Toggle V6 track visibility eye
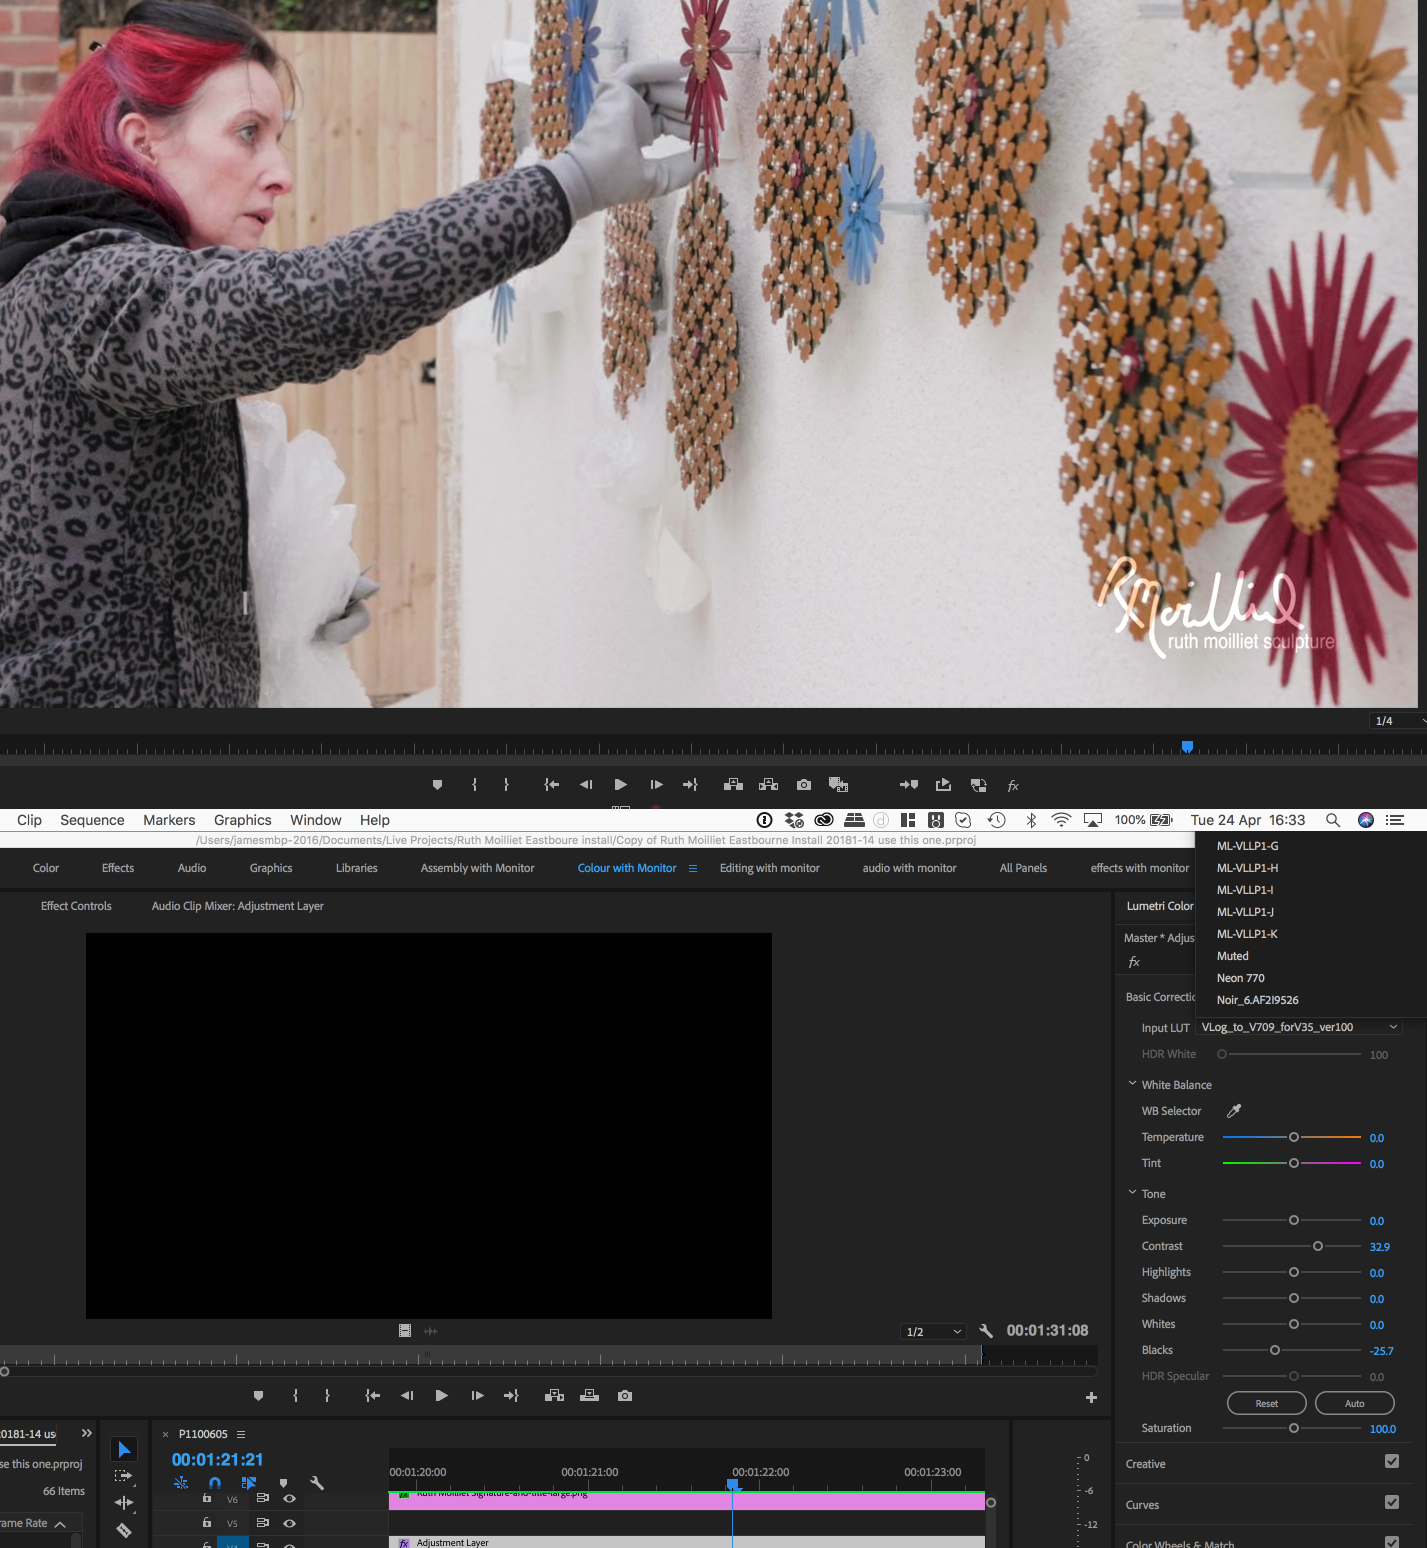 pyautogui.click(x=289, y=1498)
